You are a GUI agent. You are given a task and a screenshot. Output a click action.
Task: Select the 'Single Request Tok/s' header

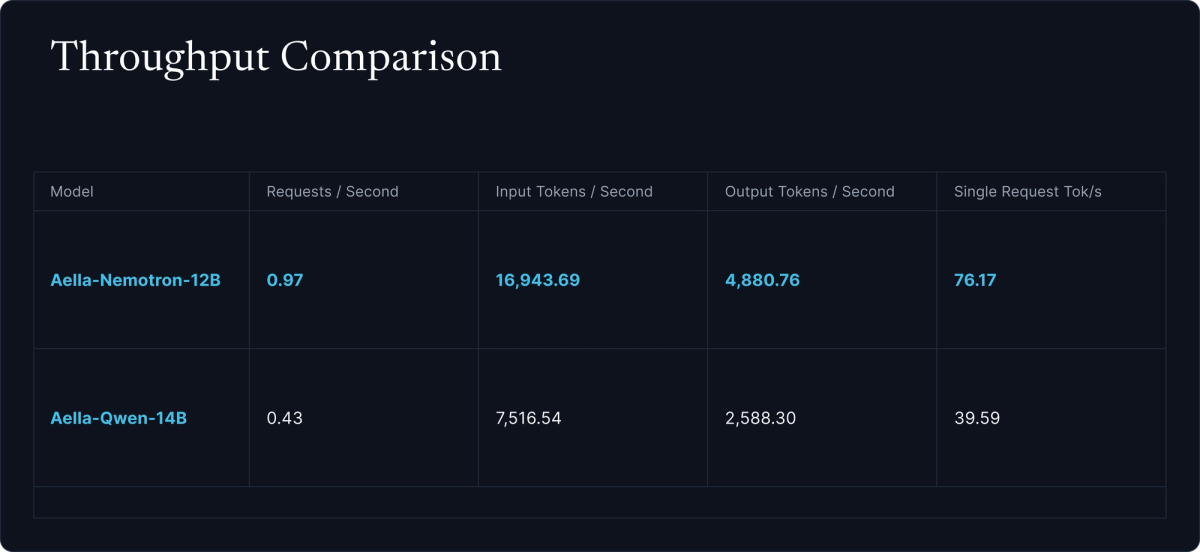[x=1027, y=191]
